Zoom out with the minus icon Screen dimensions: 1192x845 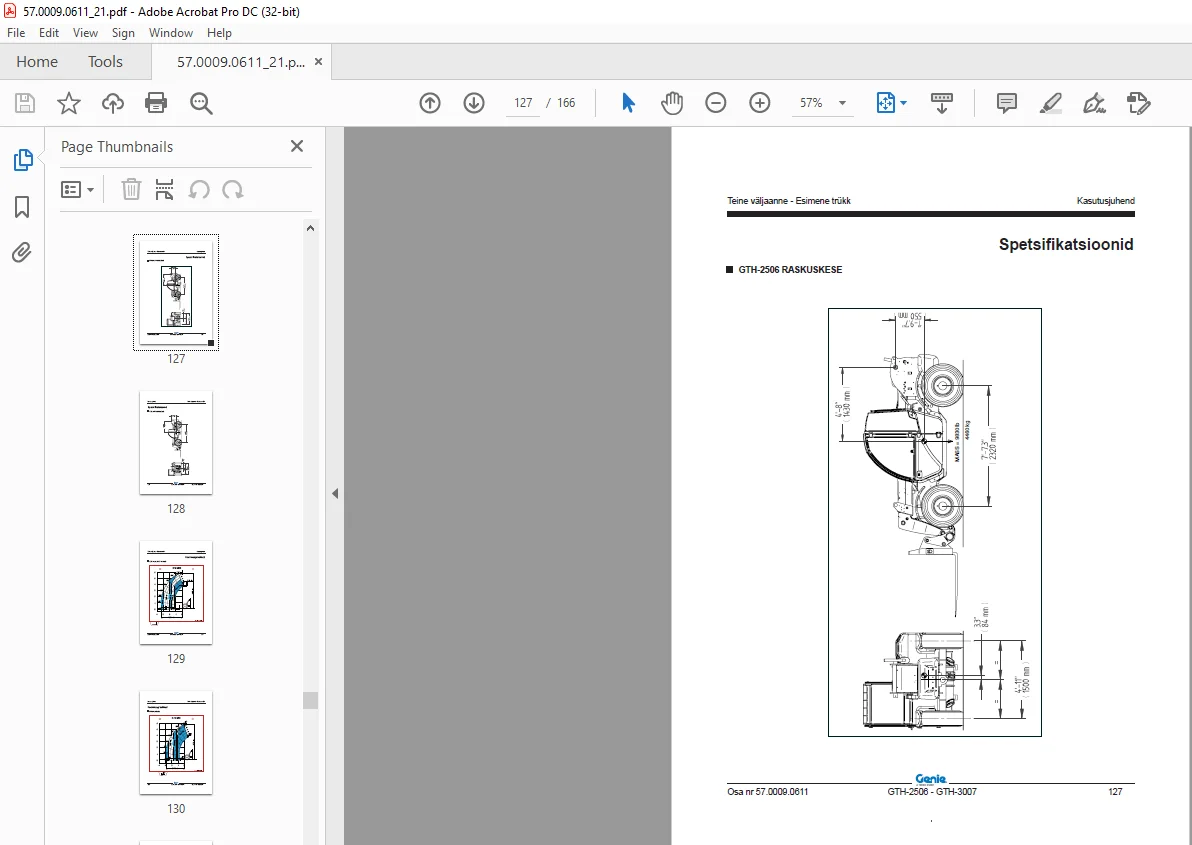(715, 103)
